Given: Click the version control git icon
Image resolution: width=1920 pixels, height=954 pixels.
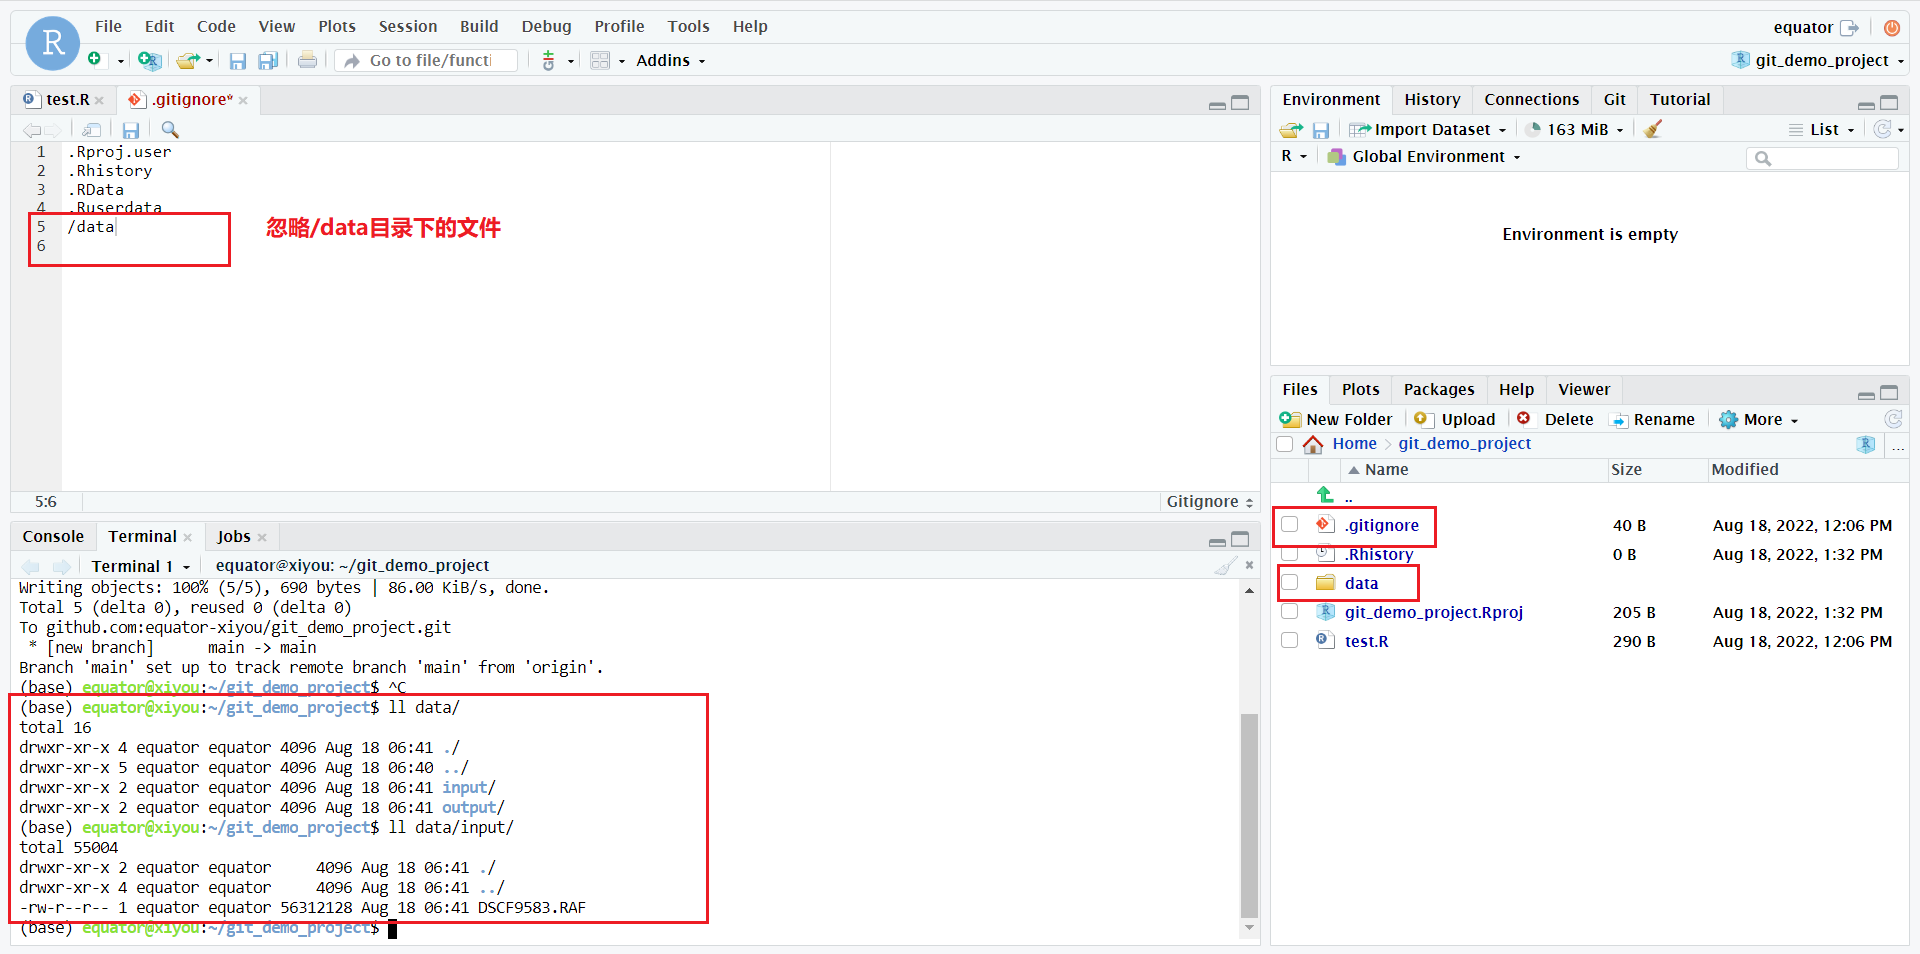Looking at the screenshot, I should click(548, 61).
